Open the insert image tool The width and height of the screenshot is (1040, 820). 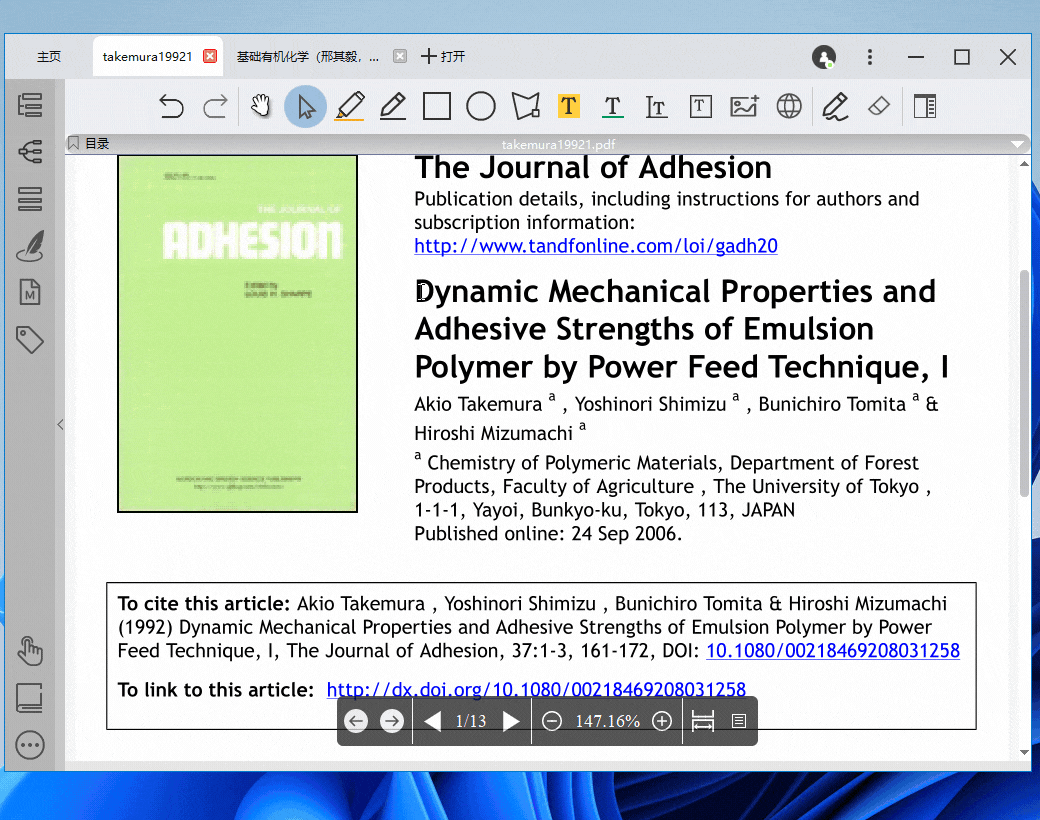click(x=744, y=106)
